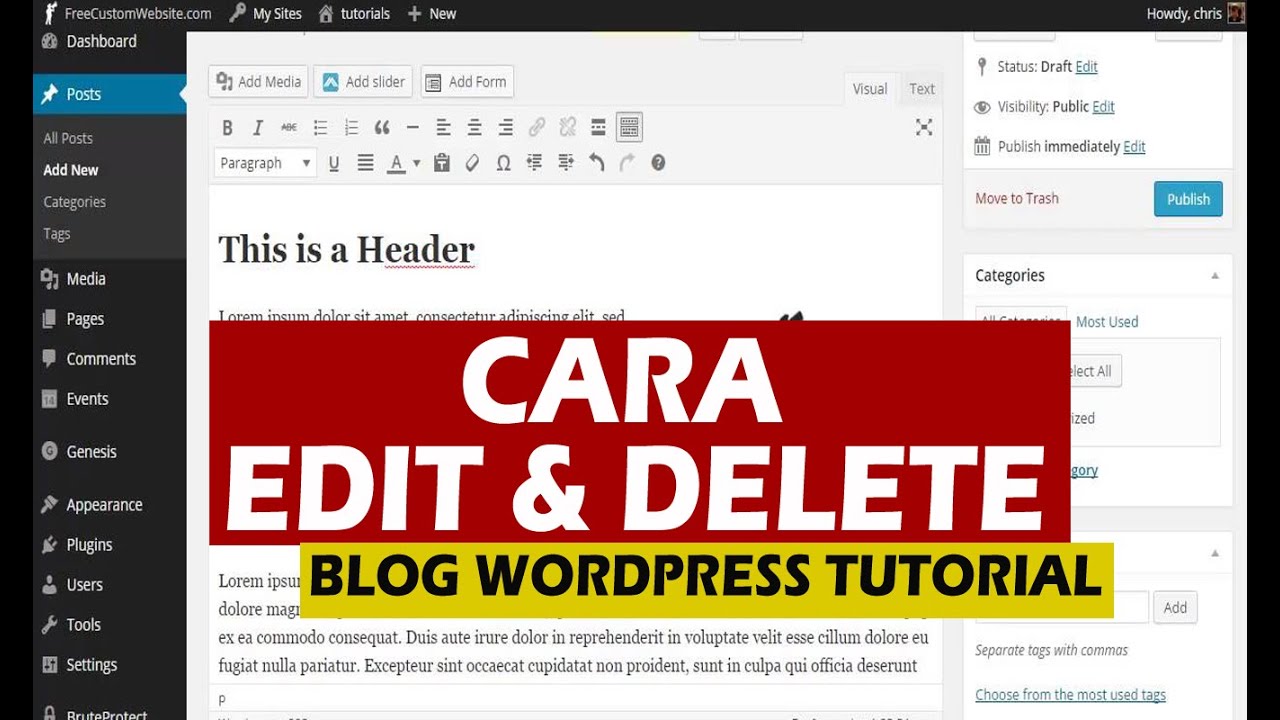Justify the text alignment
The height and width of the screenshot is (720, 1280).
[365, 163]
